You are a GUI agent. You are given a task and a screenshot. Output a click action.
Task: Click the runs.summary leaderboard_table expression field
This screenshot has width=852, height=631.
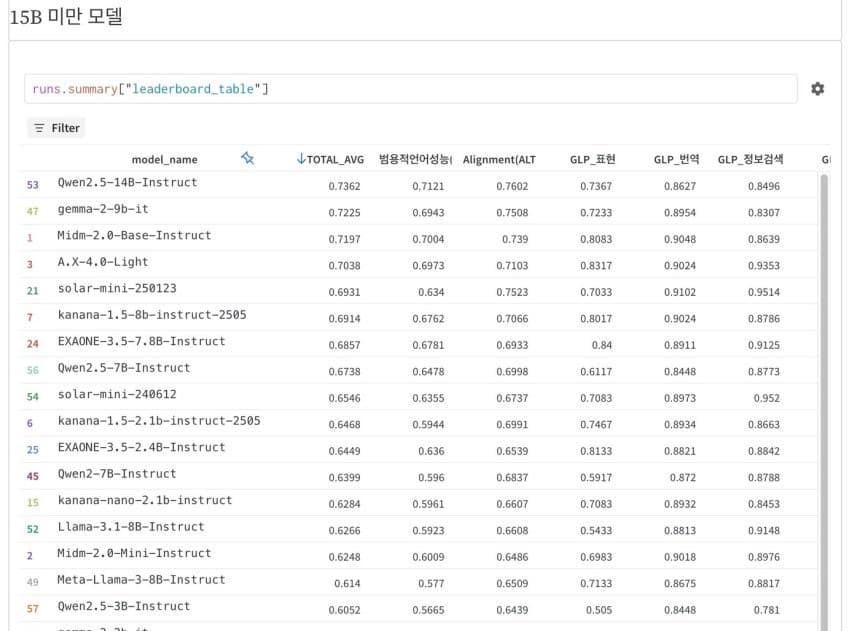(410, 89)
